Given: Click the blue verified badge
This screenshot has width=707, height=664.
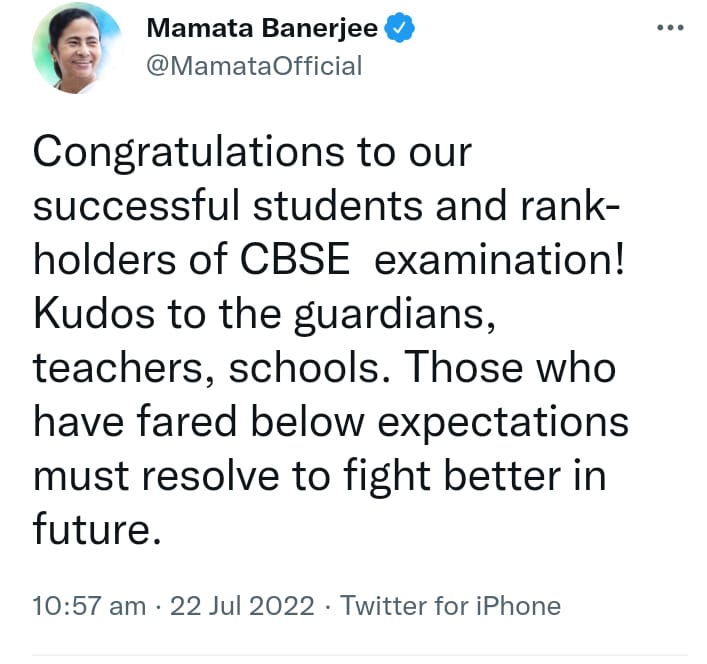Looking at the screenshot, I should coord(399,28).
